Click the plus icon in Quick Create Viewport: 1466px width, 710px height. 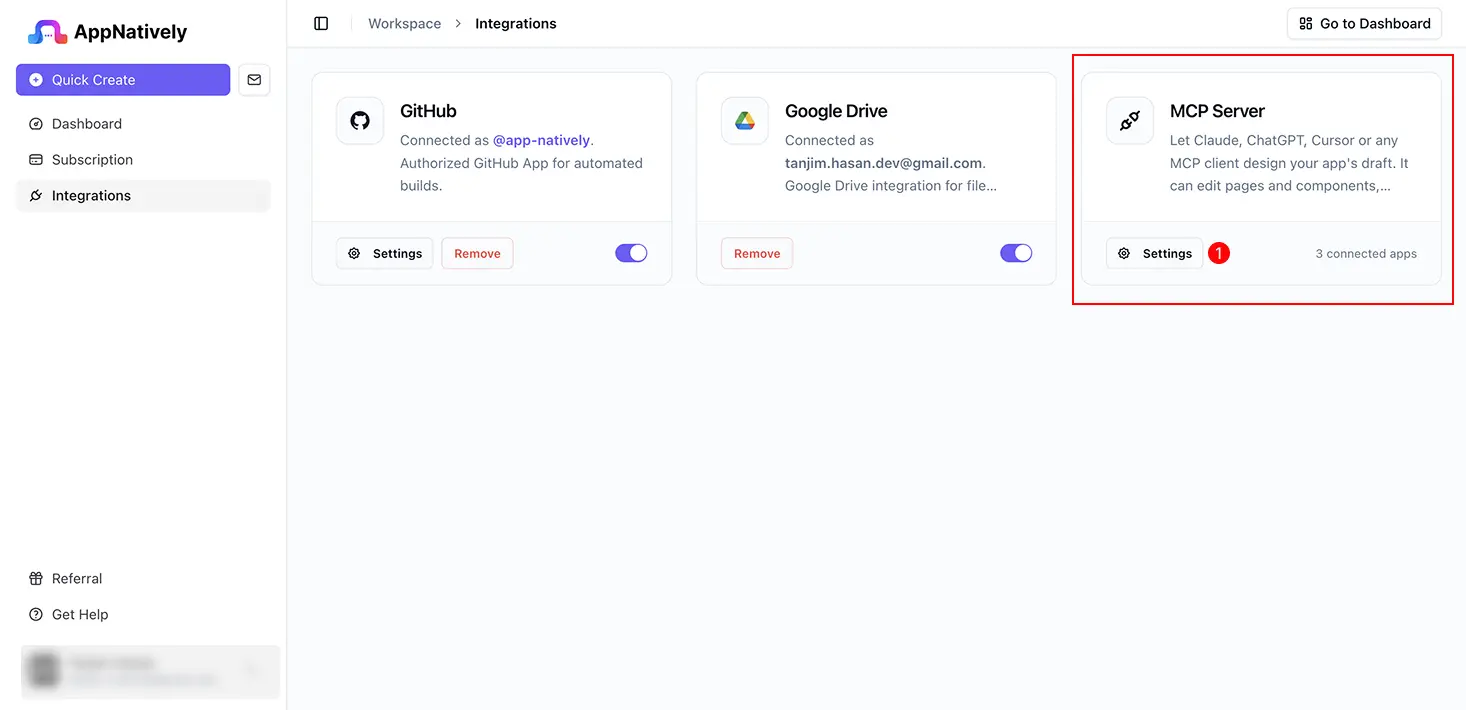36,80
